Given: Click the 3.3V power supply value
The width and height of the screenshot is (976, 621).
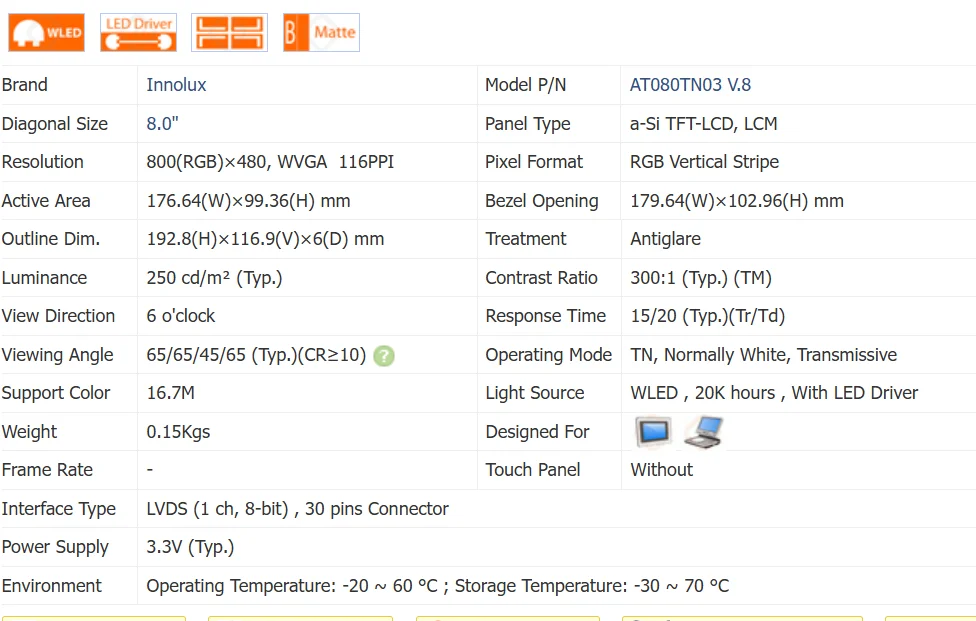Looking at the screenshot, I should pos(190,547).
